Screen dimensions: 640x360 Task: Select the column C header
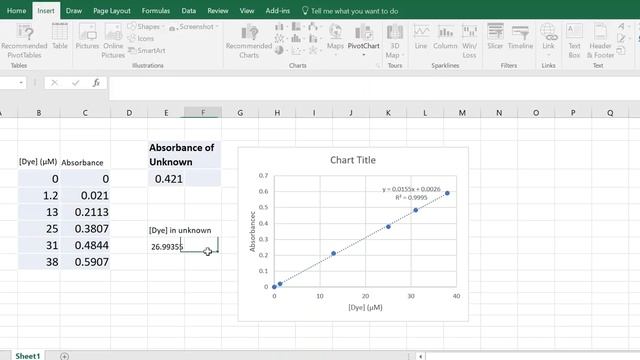tap(85, 113)
